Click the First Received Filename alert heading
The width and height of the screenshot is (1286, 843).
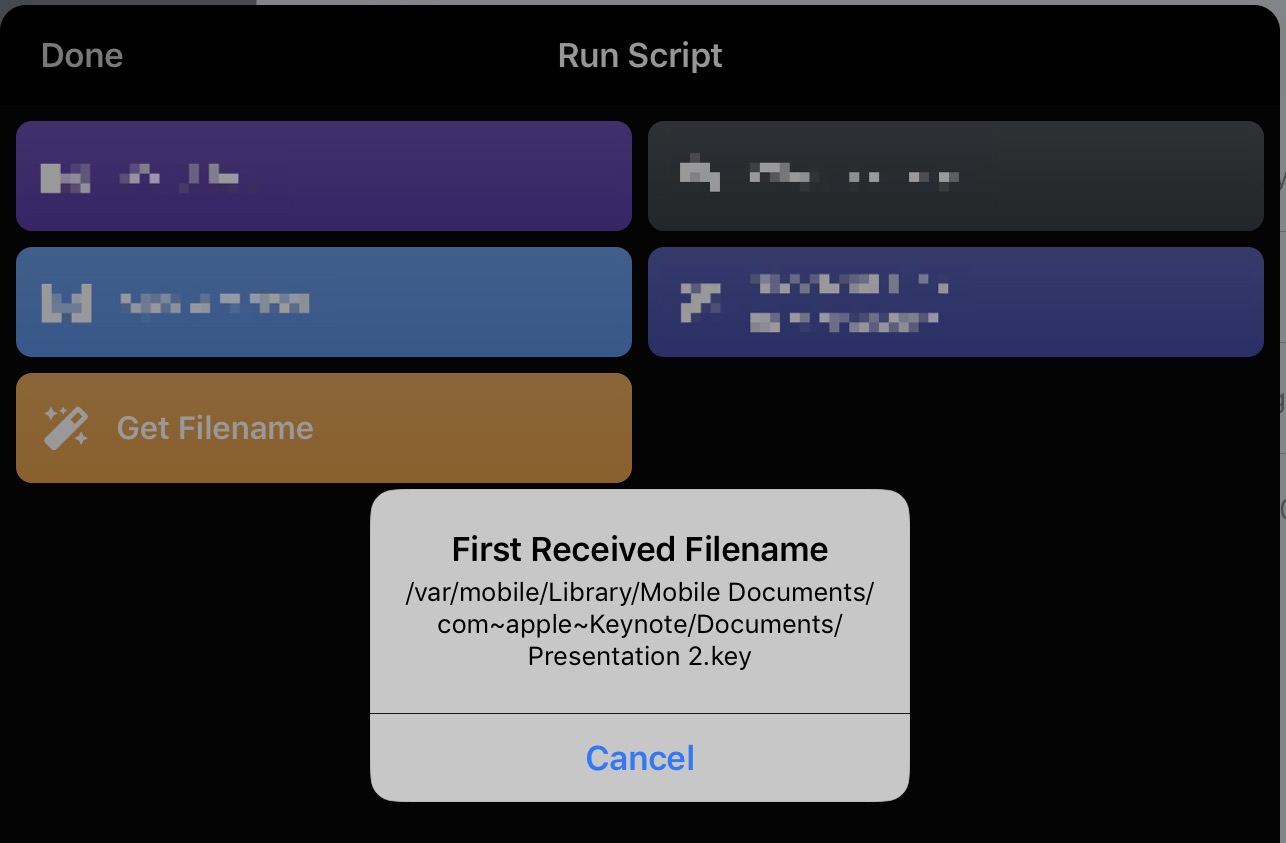640,549
